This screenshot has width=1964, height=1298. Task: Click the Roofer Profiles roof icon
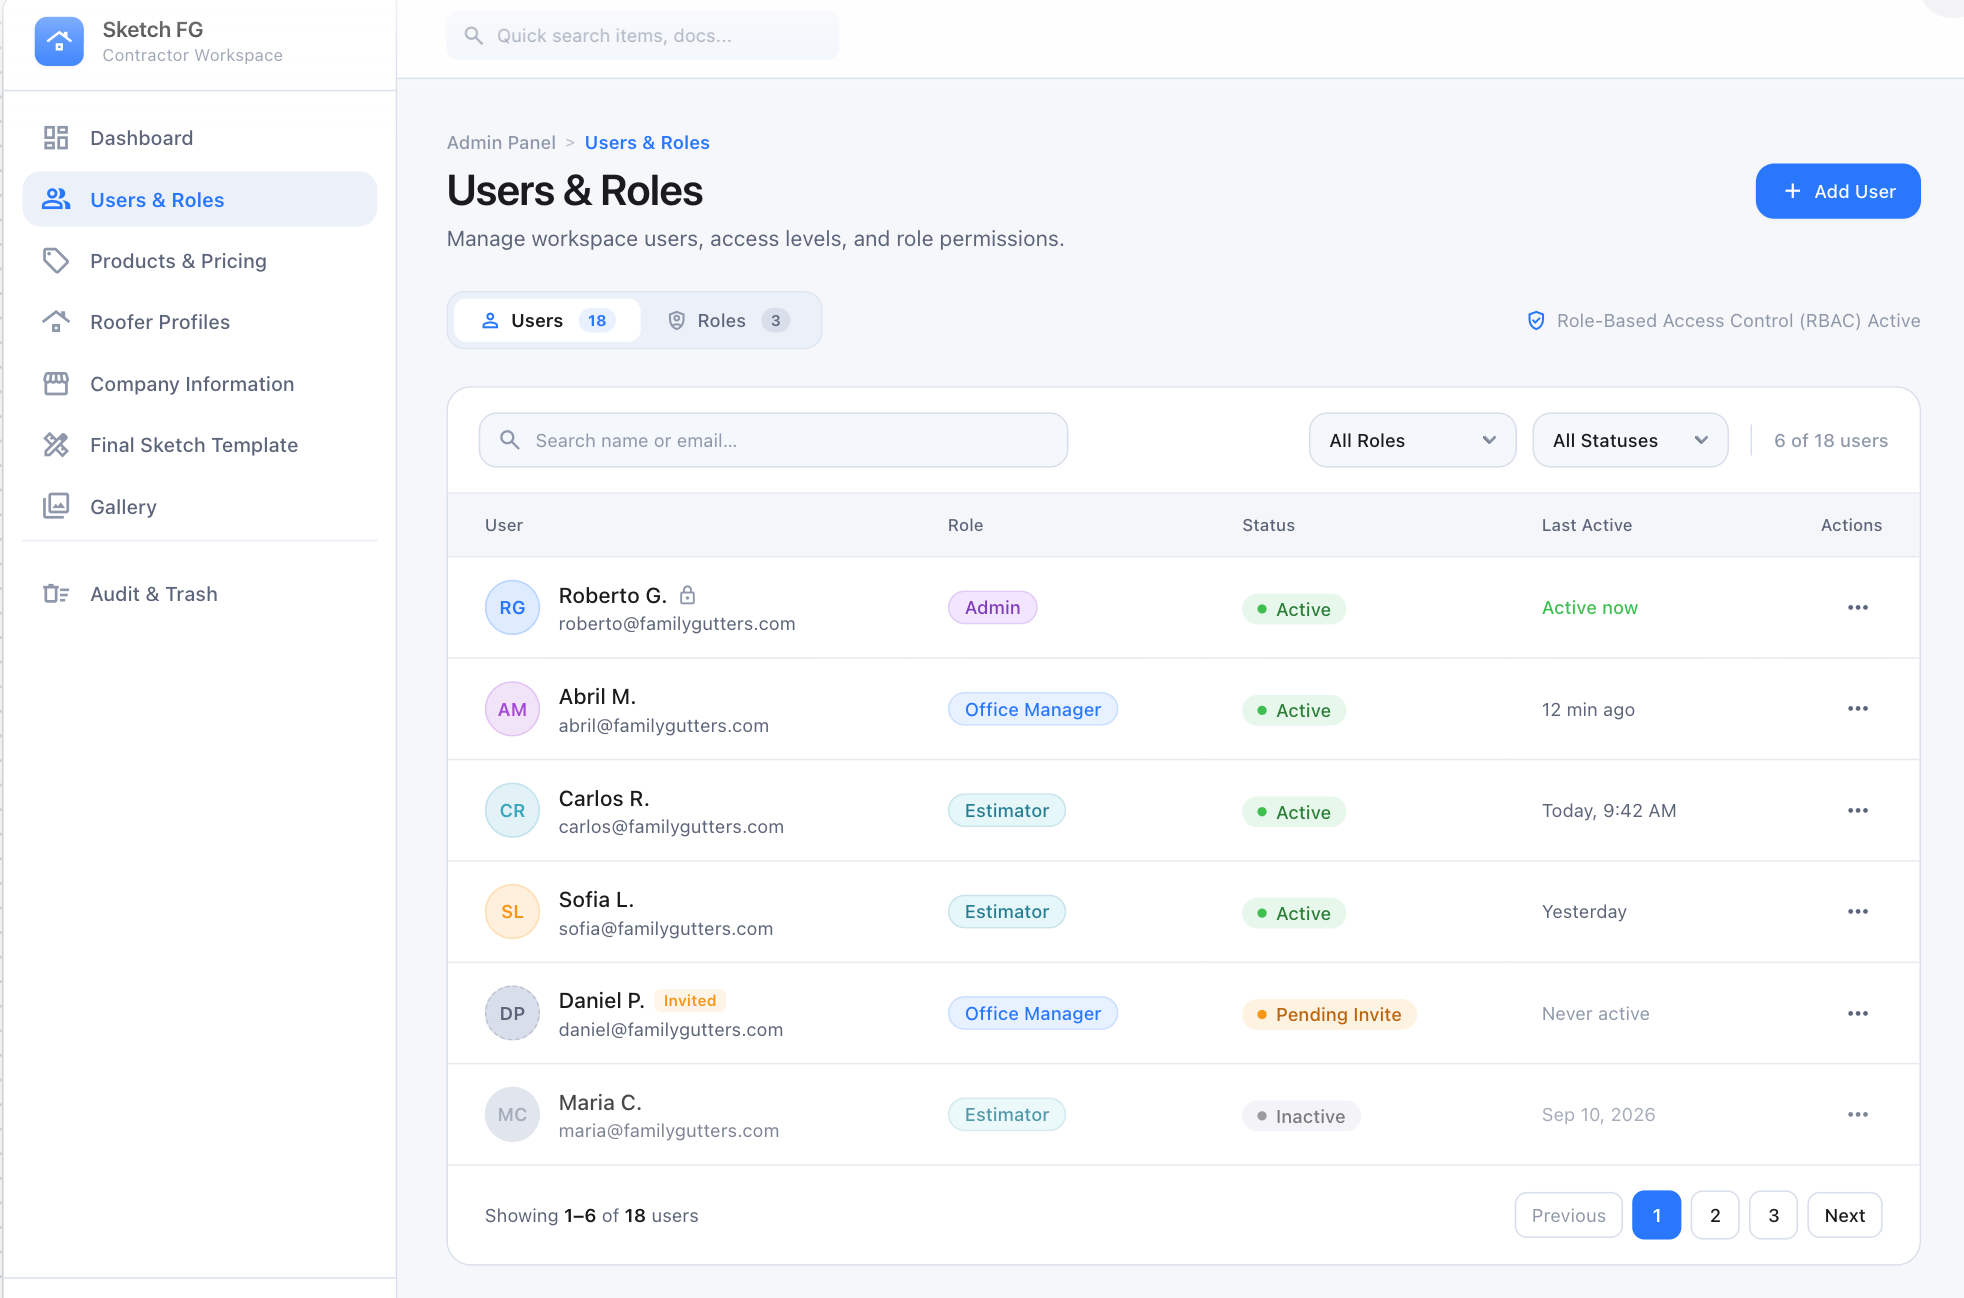click(x=56, y=321)
